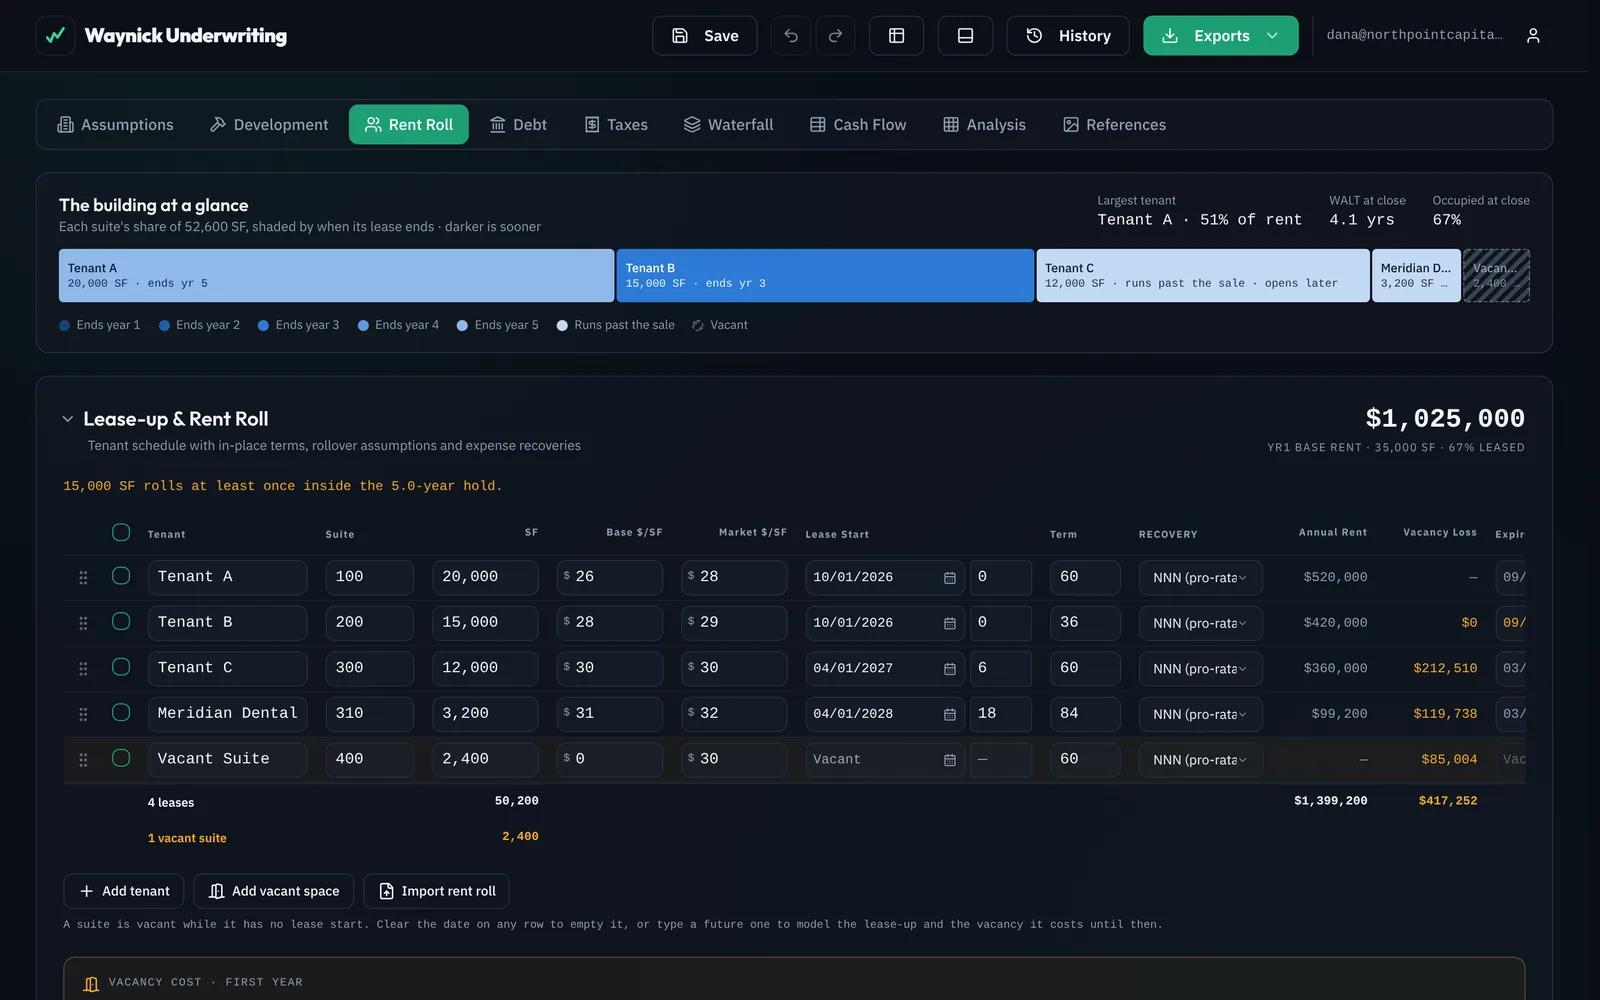Check the Vacant Suite row checkbox

(x=121, y=758)
